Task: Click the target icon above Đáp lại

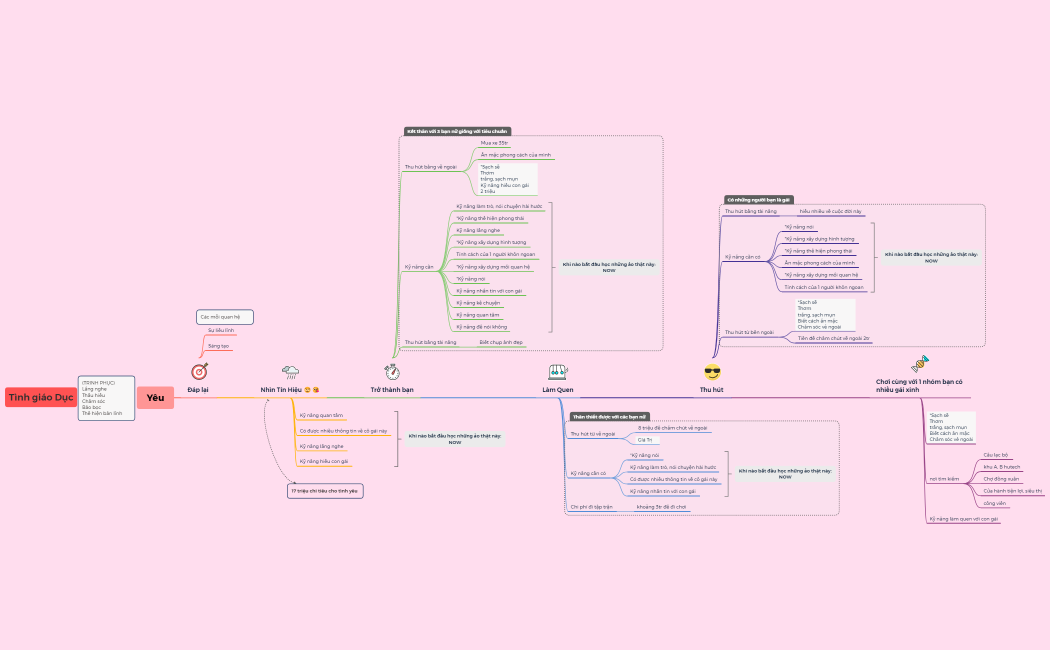Action: [200, 372]
